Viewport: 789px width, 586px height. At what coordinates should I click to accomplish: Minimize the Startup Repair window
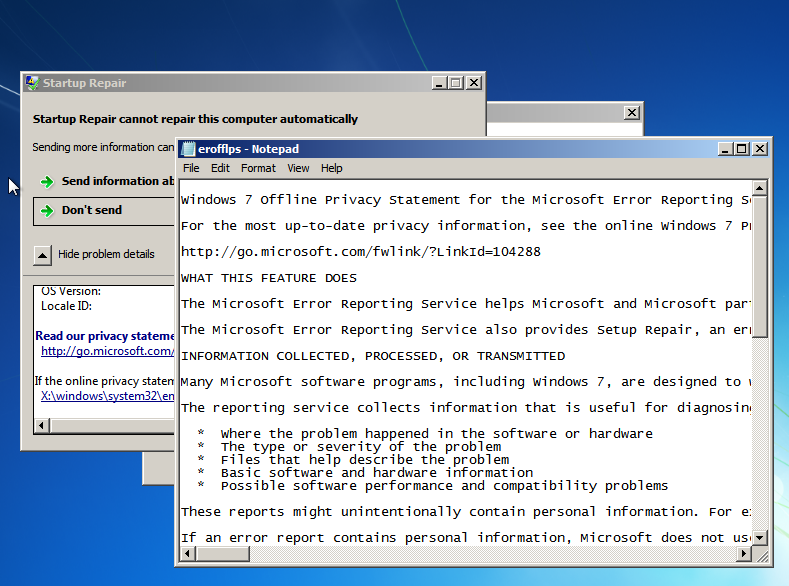(x=439, y=83)
